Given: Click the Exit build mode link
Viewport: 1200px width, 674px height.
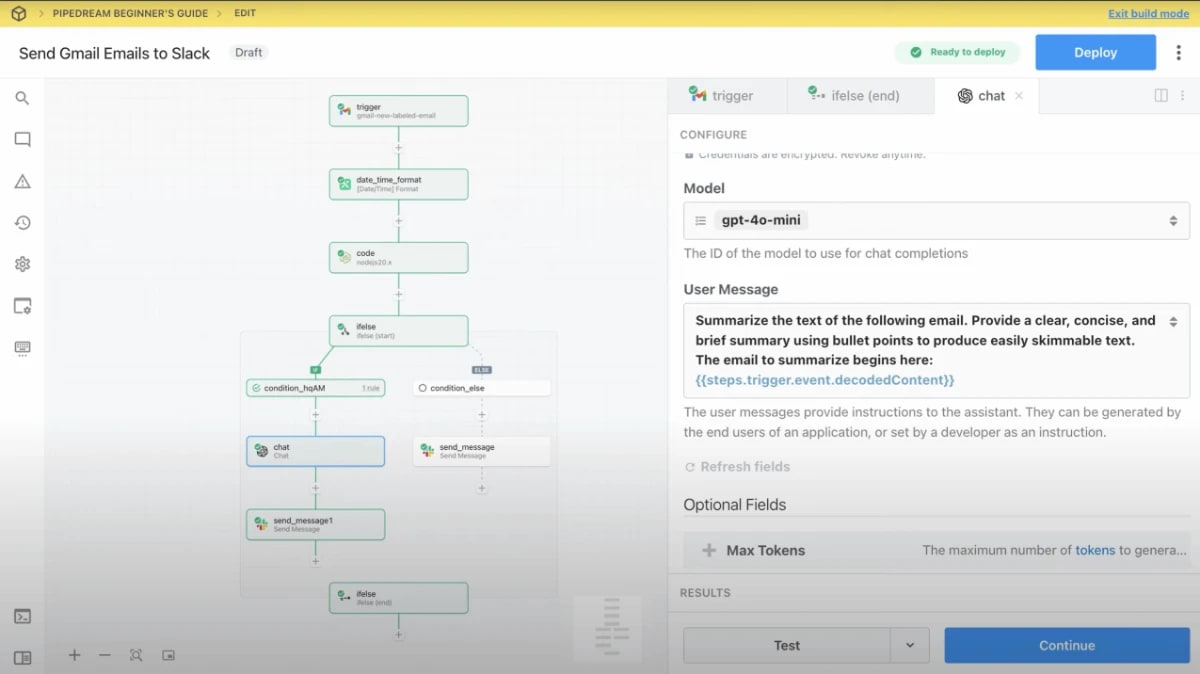Looking at the screenshot, I should 1148,13.
